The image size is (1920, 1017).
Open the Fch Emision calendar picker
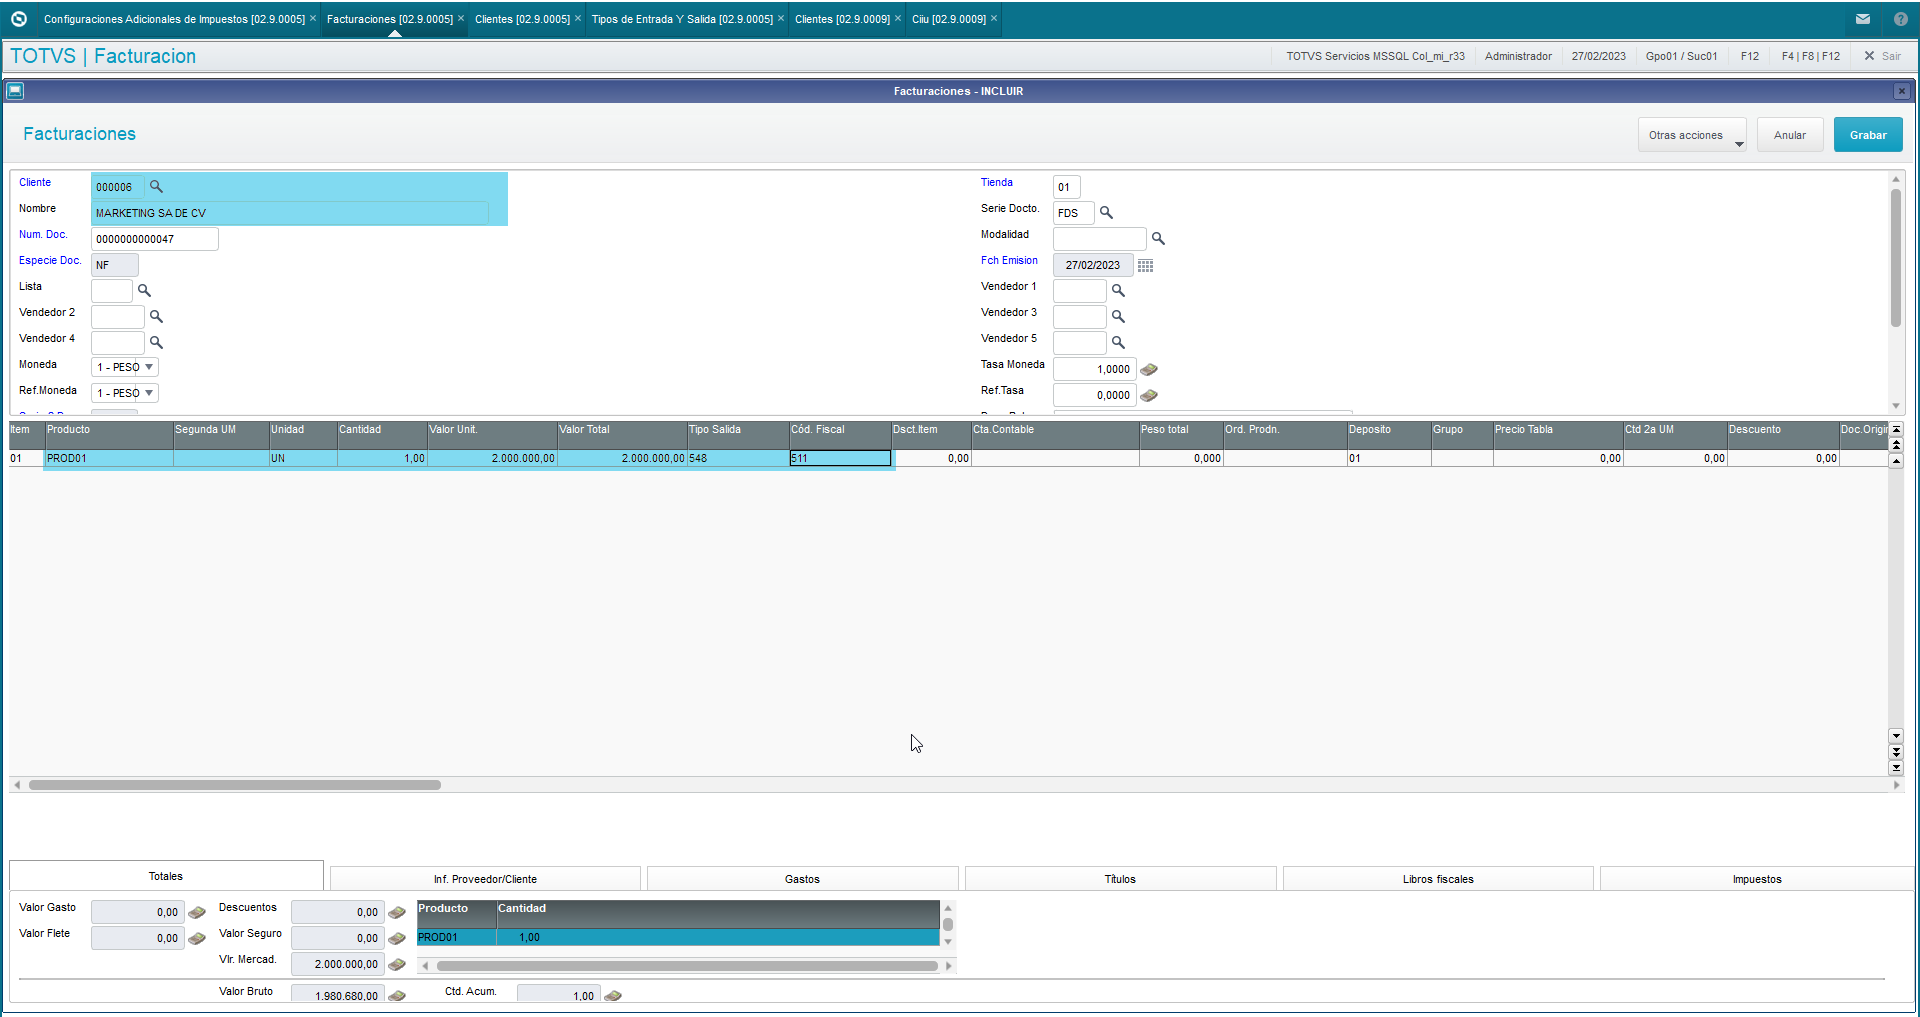coord(1146,265)
